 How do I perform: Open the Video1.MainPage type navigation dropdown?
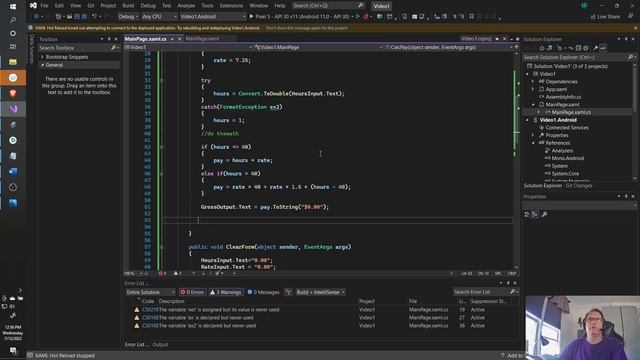pyautogui.click(x=318, y=47)
